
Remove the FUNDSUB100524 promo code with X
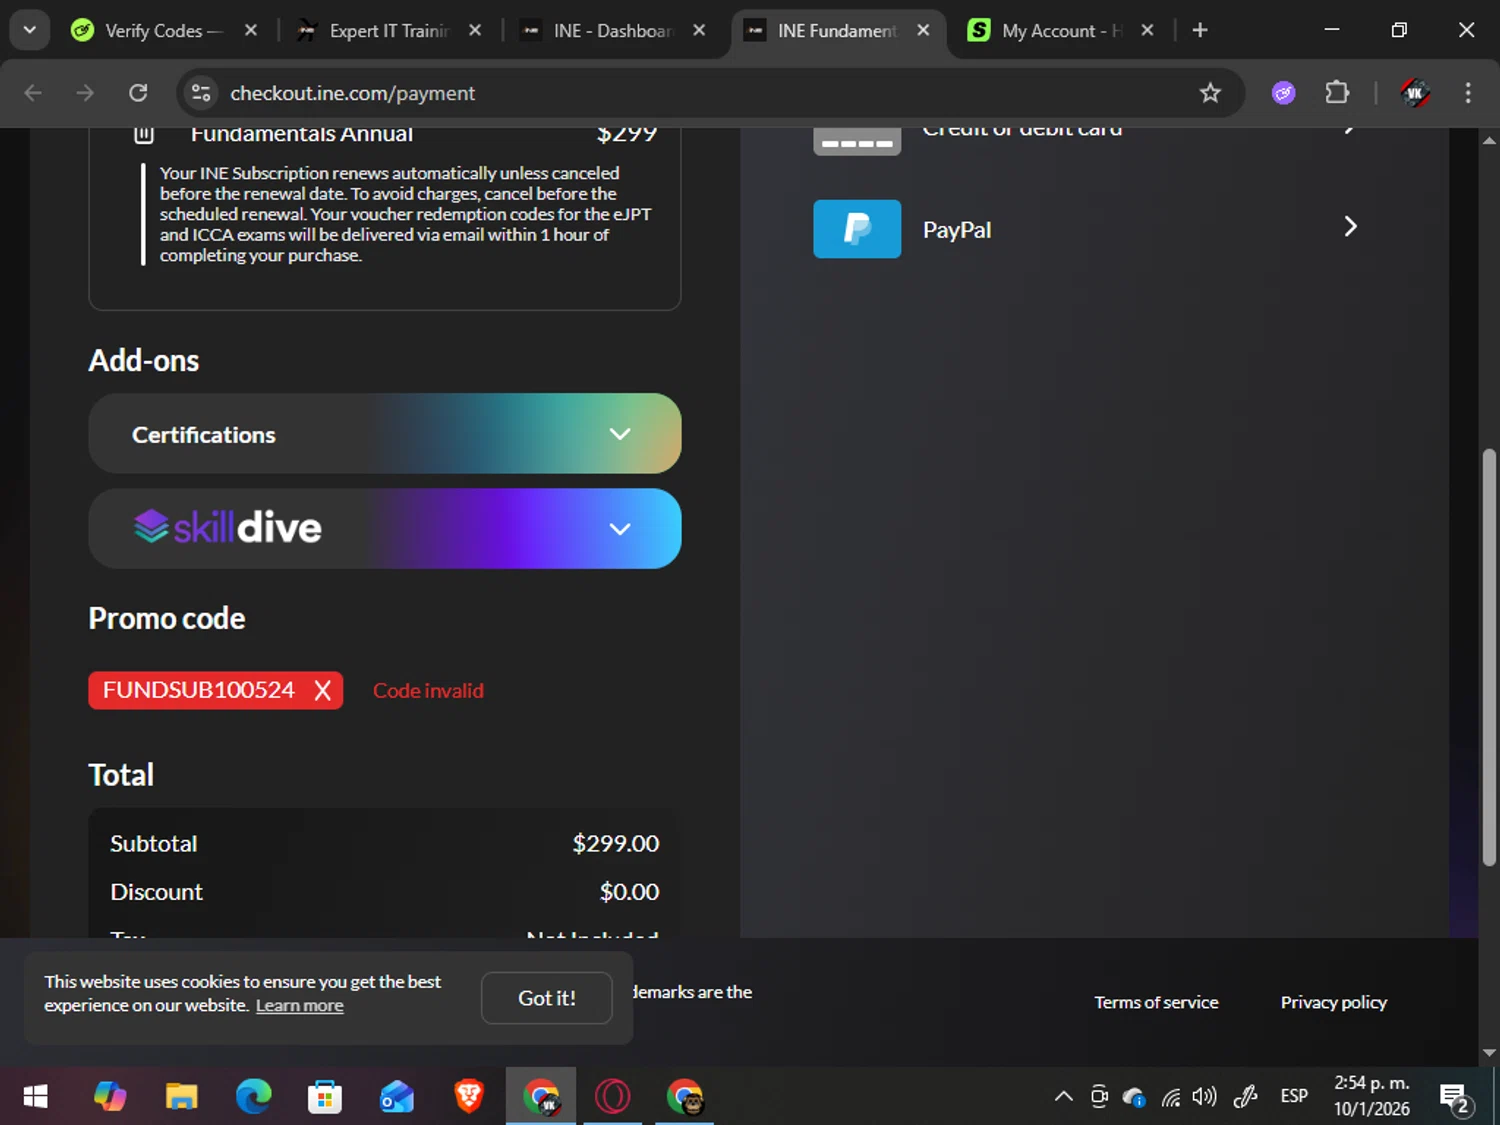pyautogui.click(x=322, y=691)
